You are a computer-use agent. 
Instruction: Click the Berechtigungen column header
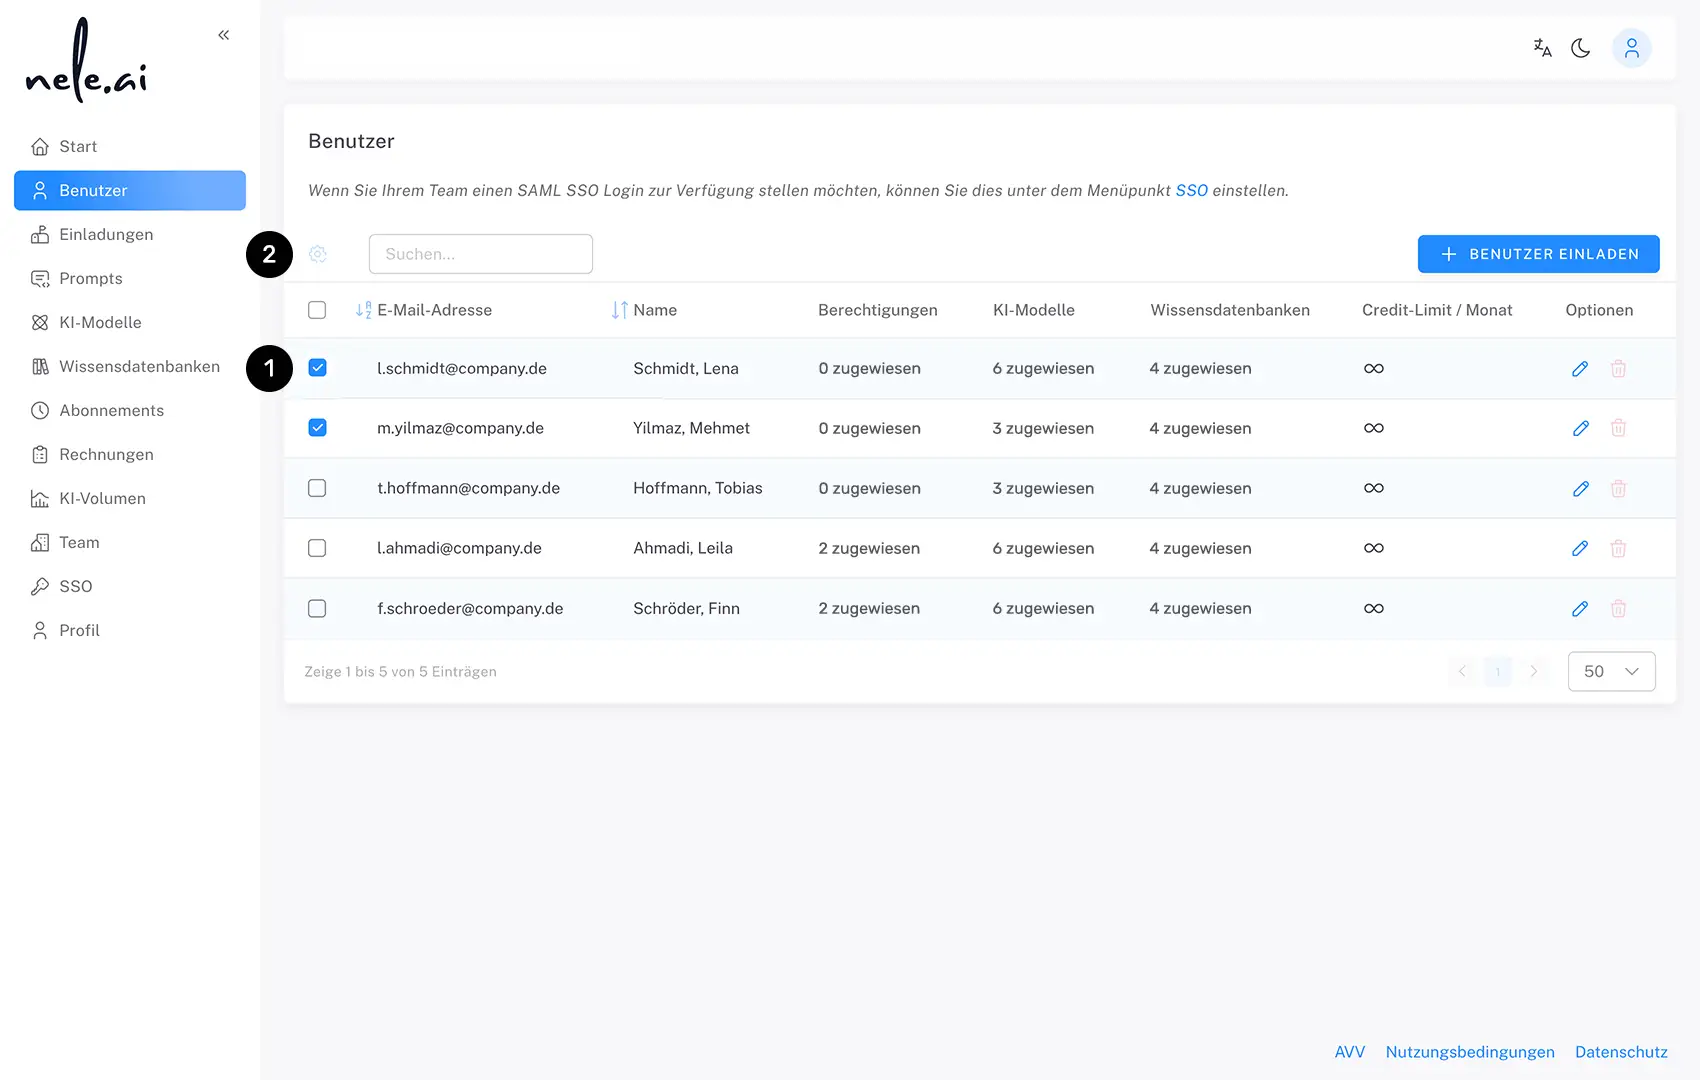(x=878, y=310)
